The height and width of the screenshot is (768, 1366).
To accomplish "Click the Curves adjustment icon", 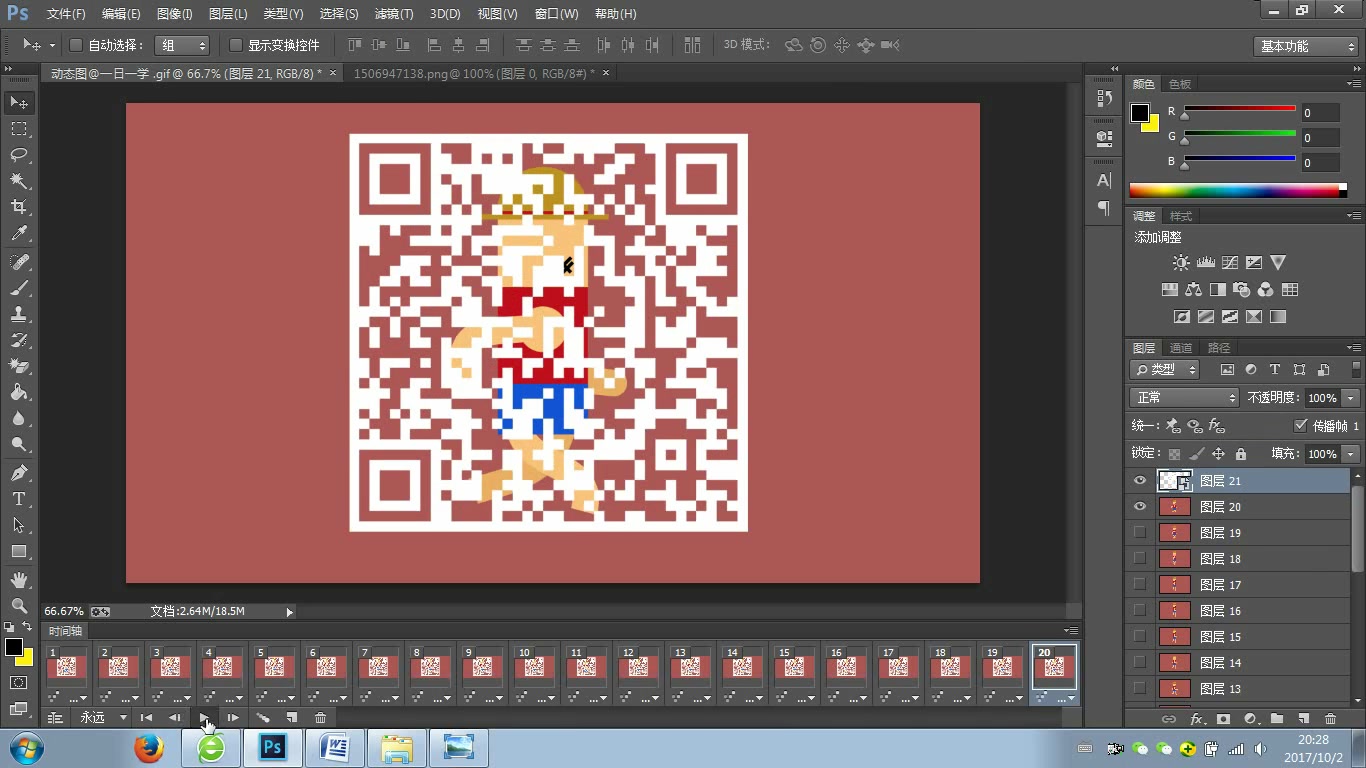I will pyautogui.click(x=1229, y=263).
